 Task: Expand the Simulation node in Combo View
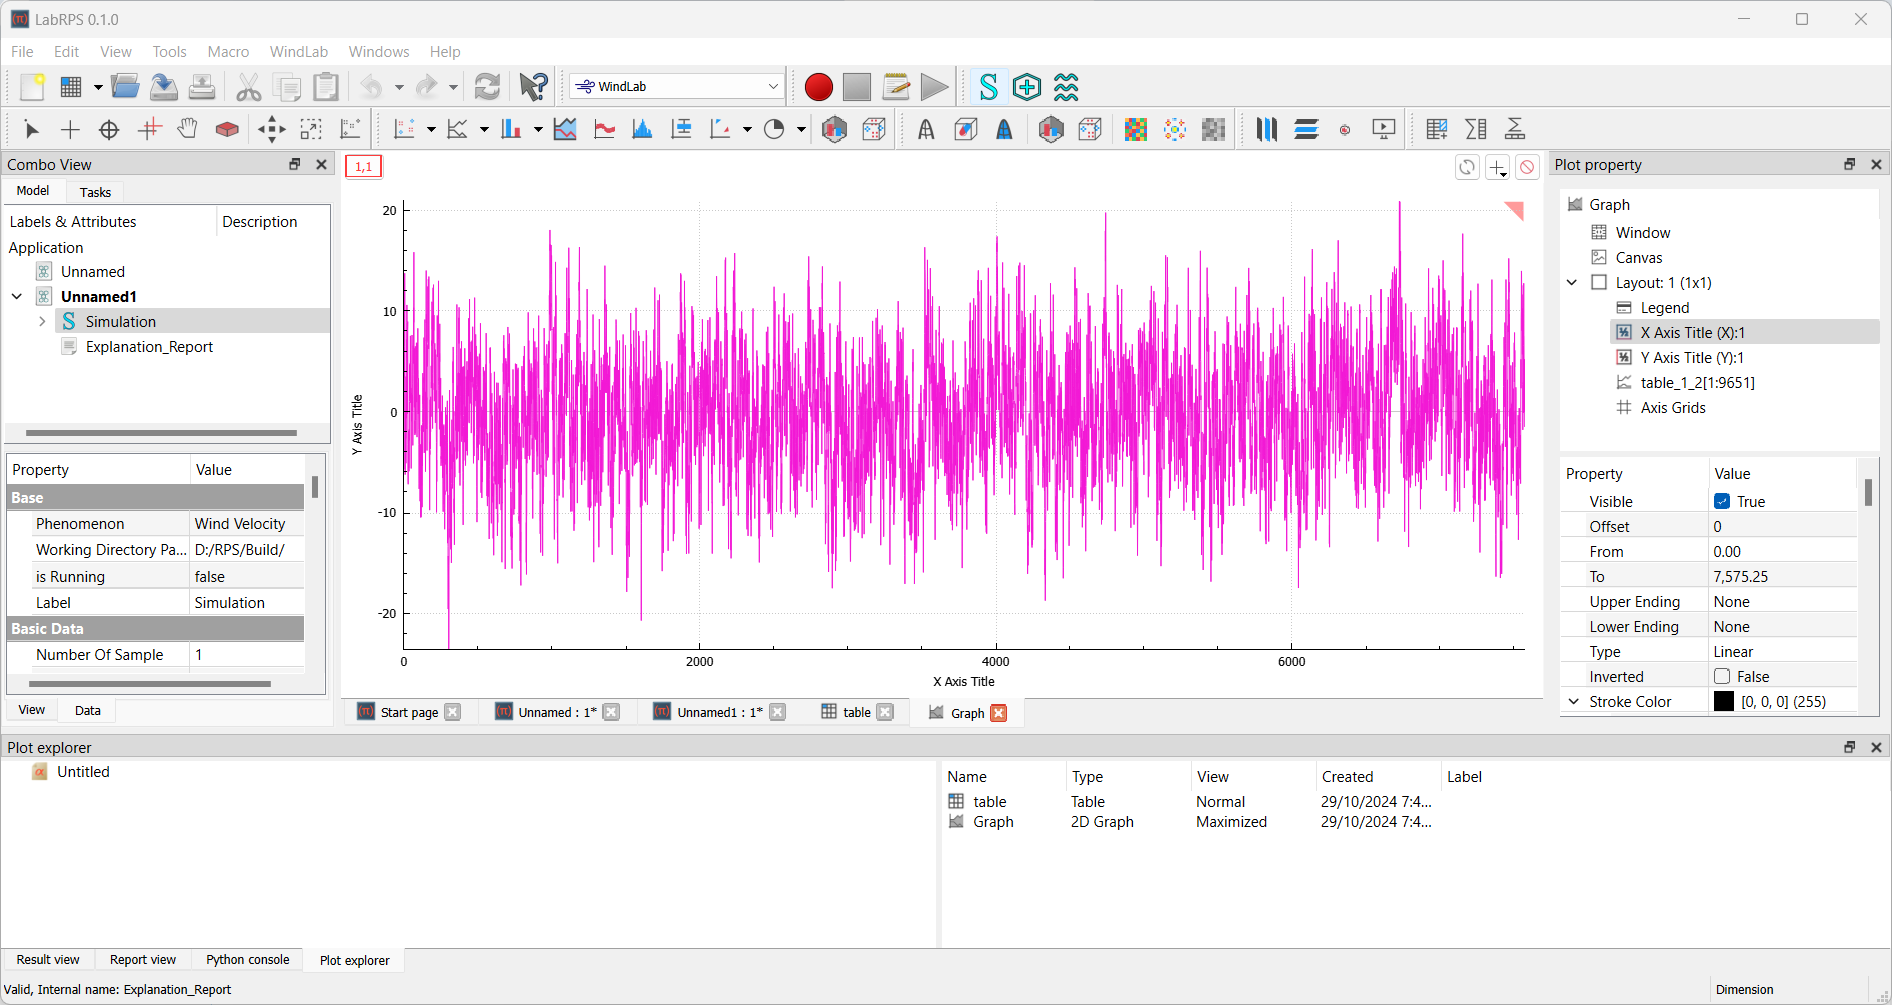click(42, 321)
